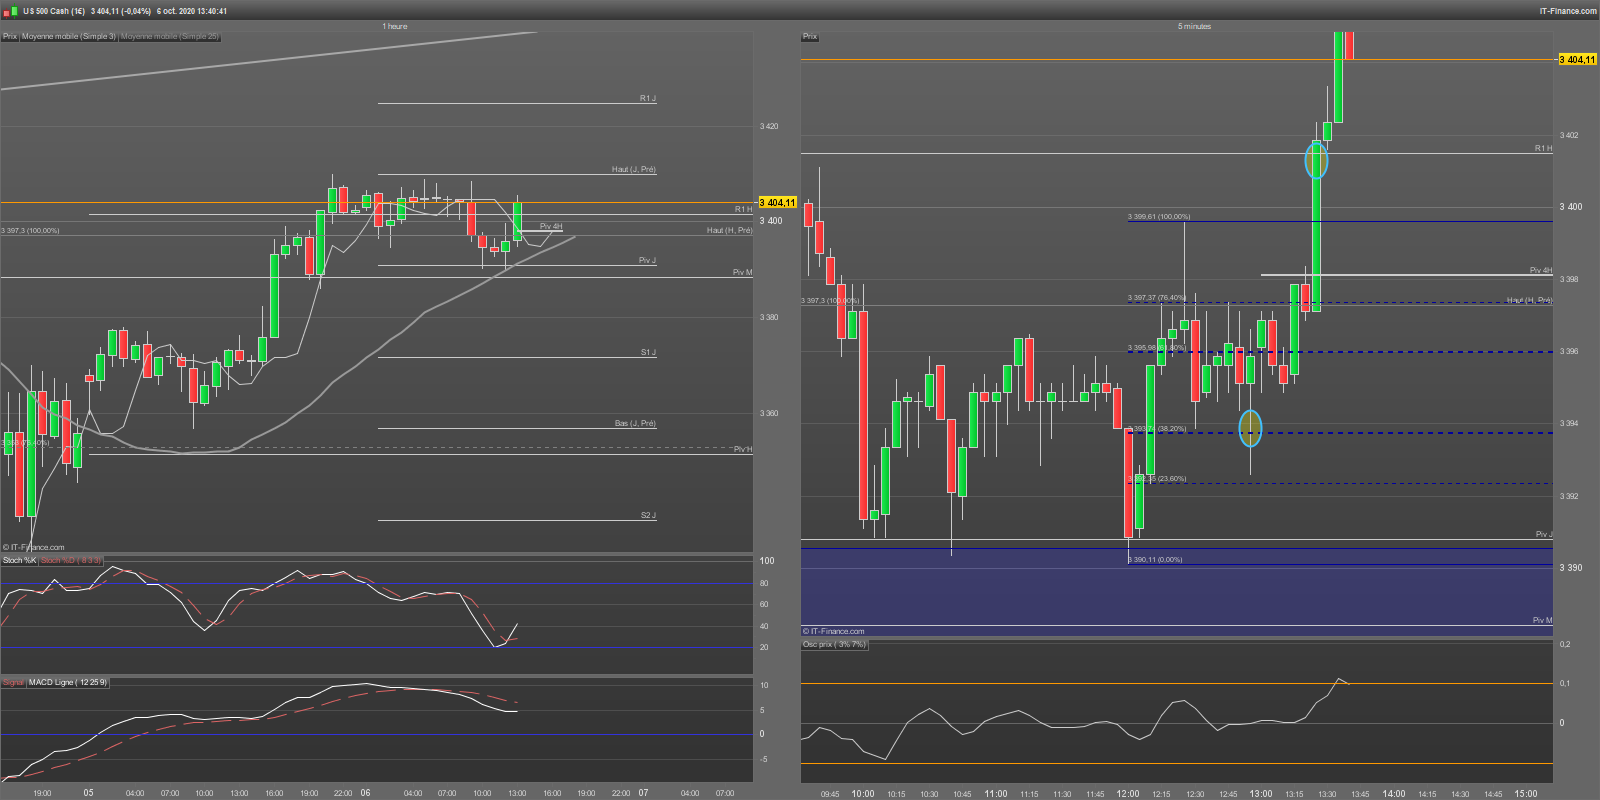Image resolution: width=1600 pixels, height=800 pixels.
Task: Click the 14:00 marker on the 5-minute time axis
Action: [x=1393, y=794]
